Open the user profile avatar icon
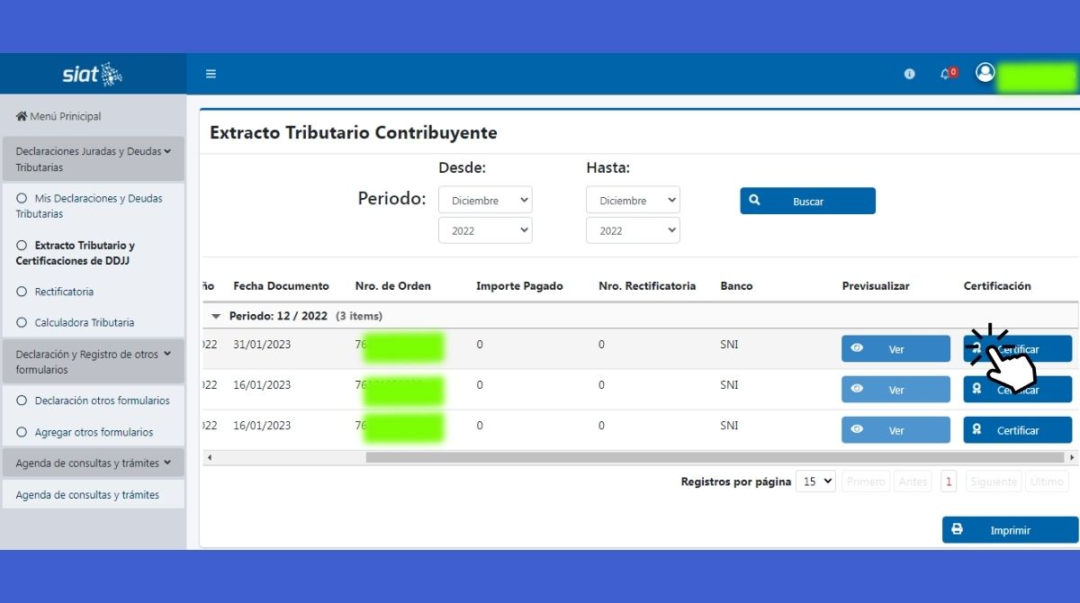The width and height of the screenshot is (1080, 603). pos(985,73)
